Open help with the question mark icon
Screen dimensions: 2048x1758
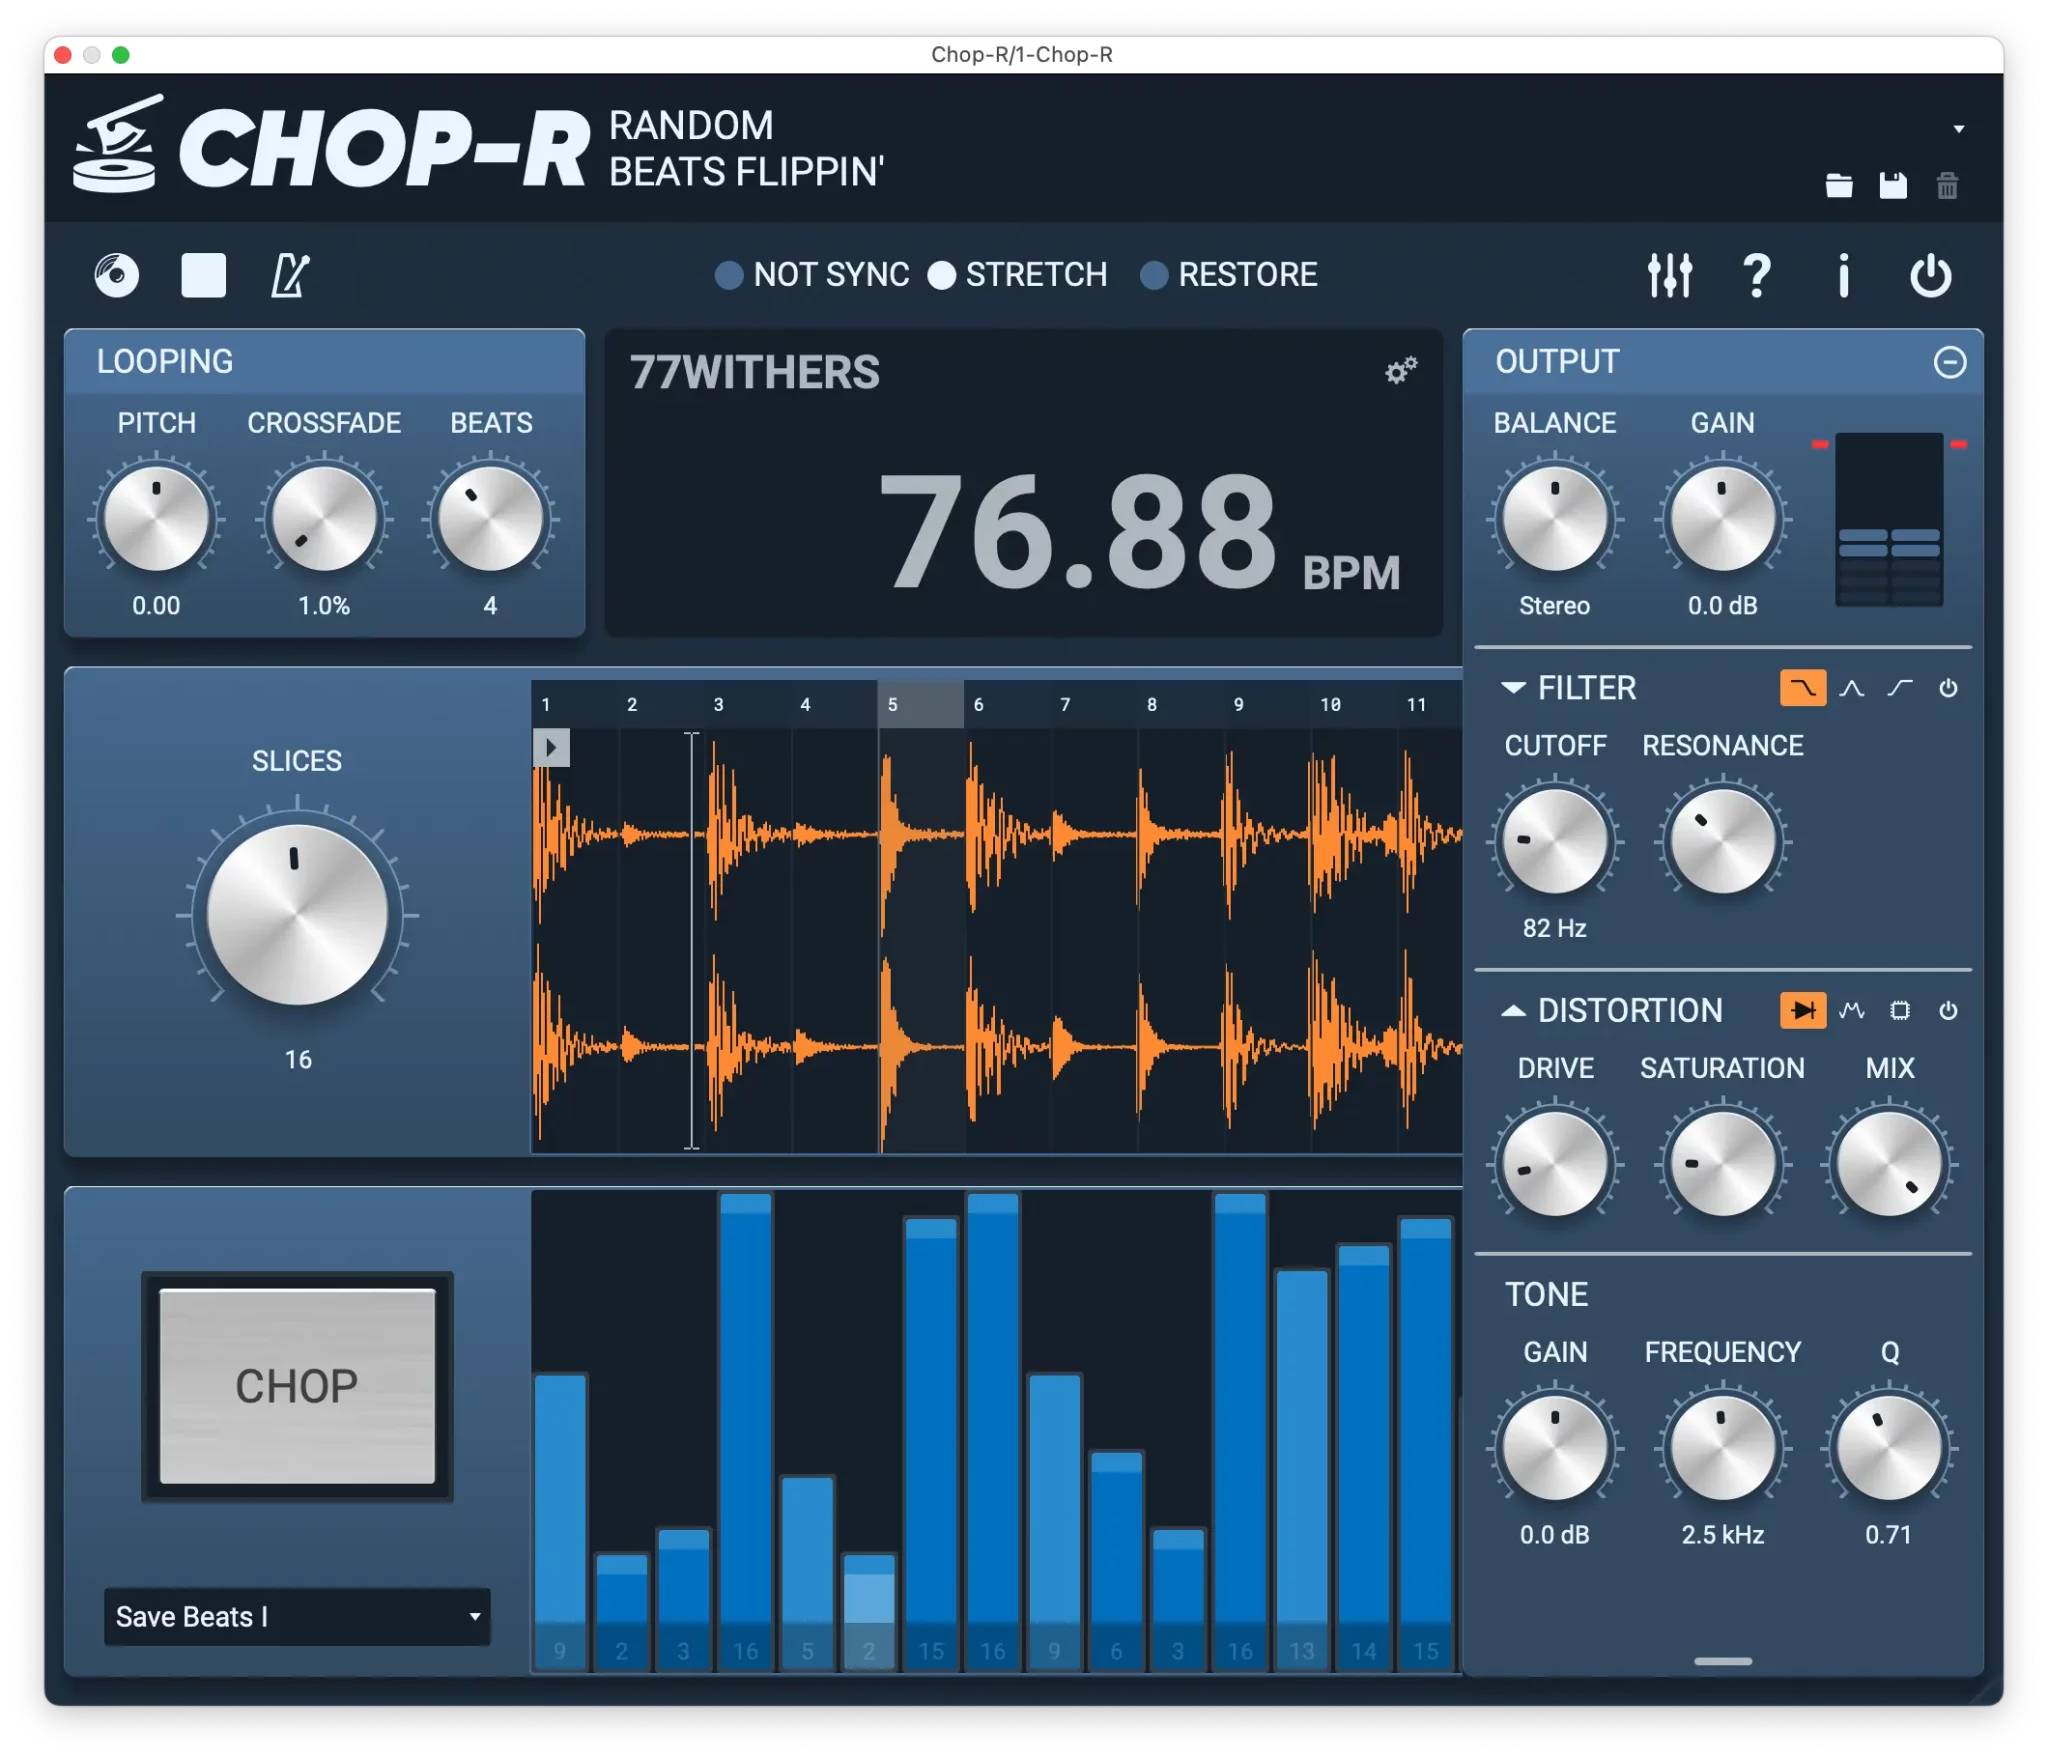[1756, 275]
